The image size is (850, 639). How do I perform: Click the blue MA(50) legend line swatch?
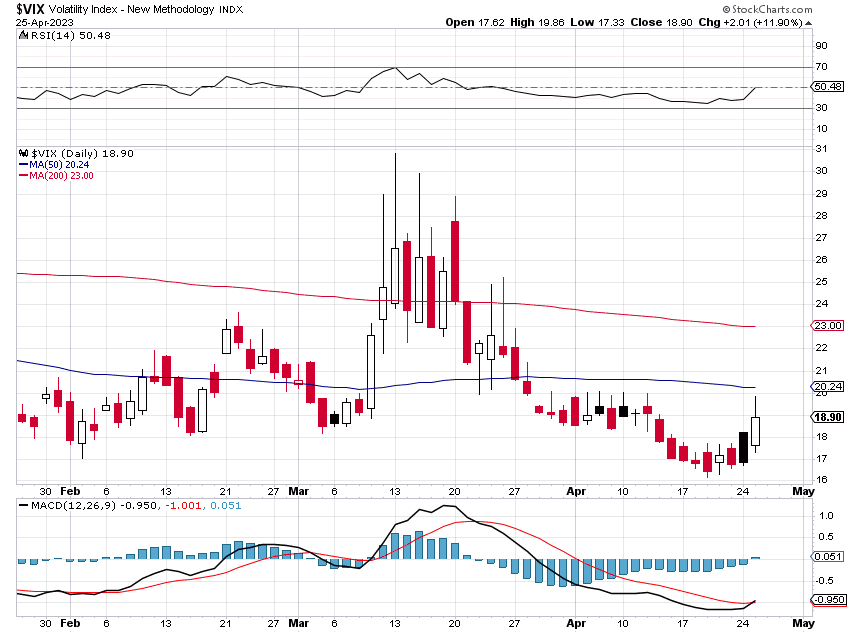click(23, 164)
